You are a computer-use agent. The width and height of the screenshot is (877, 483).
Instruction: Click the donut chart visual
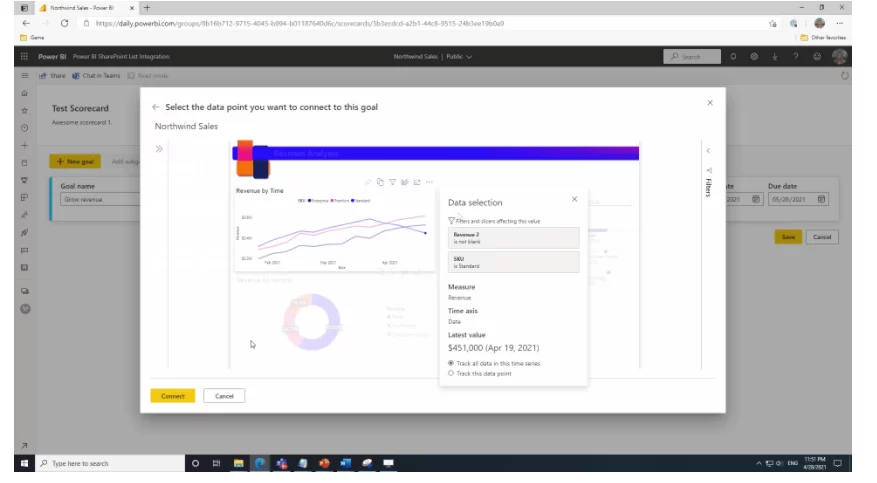[312, 322]
